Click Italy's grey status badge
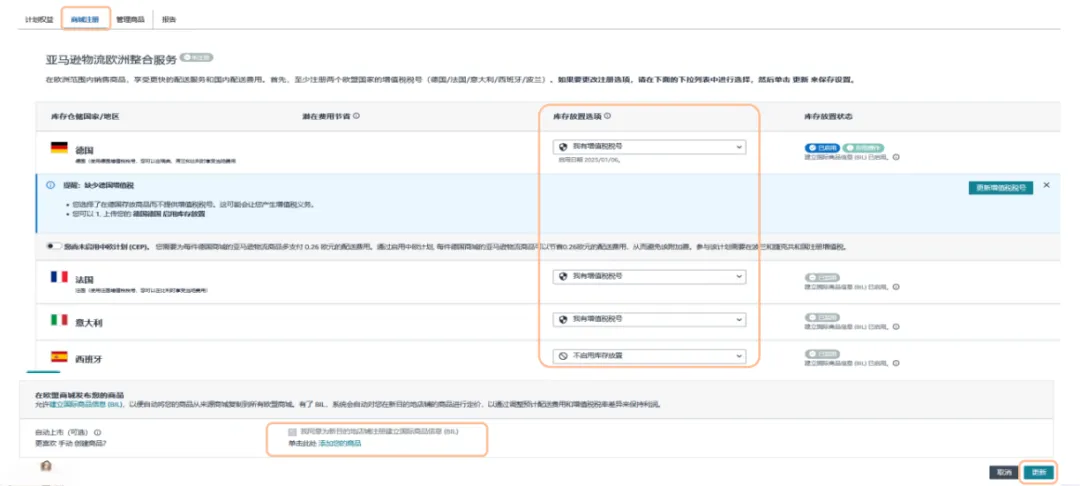Screen dimensions: 1080x486 (x=822, y=317)
